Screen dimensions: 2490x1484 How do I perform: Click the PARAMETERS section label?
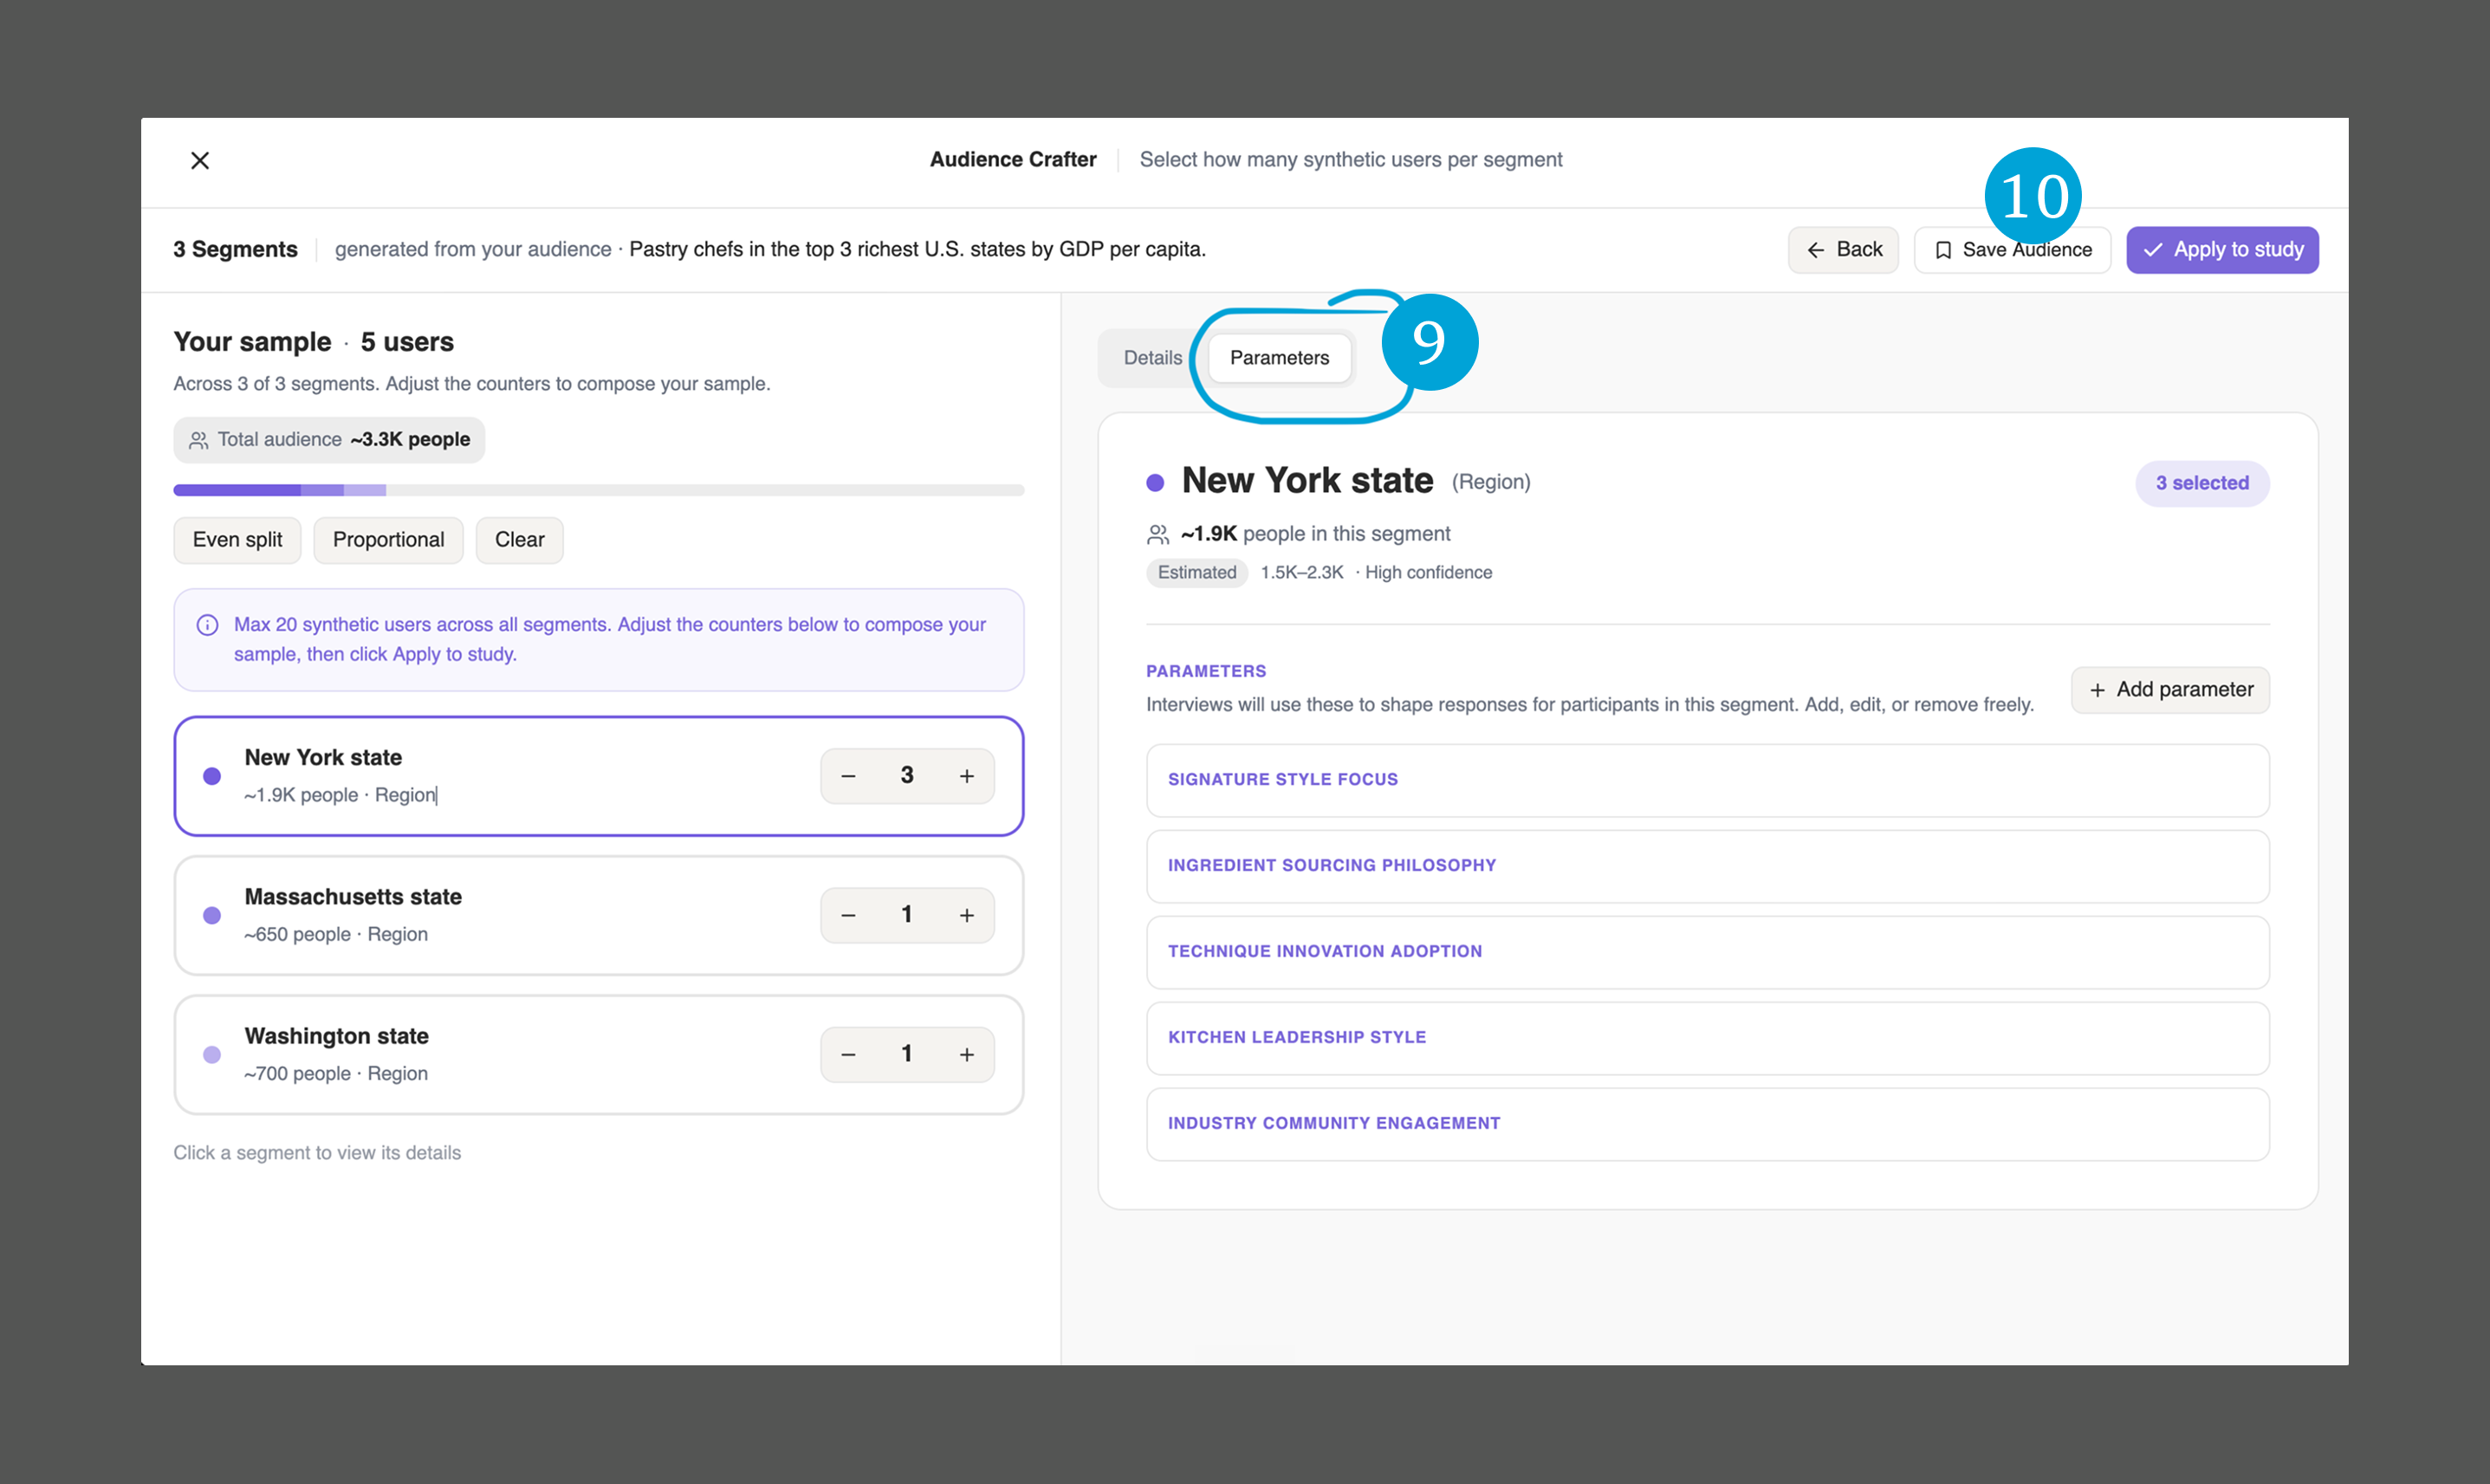tap(1206, 671)
